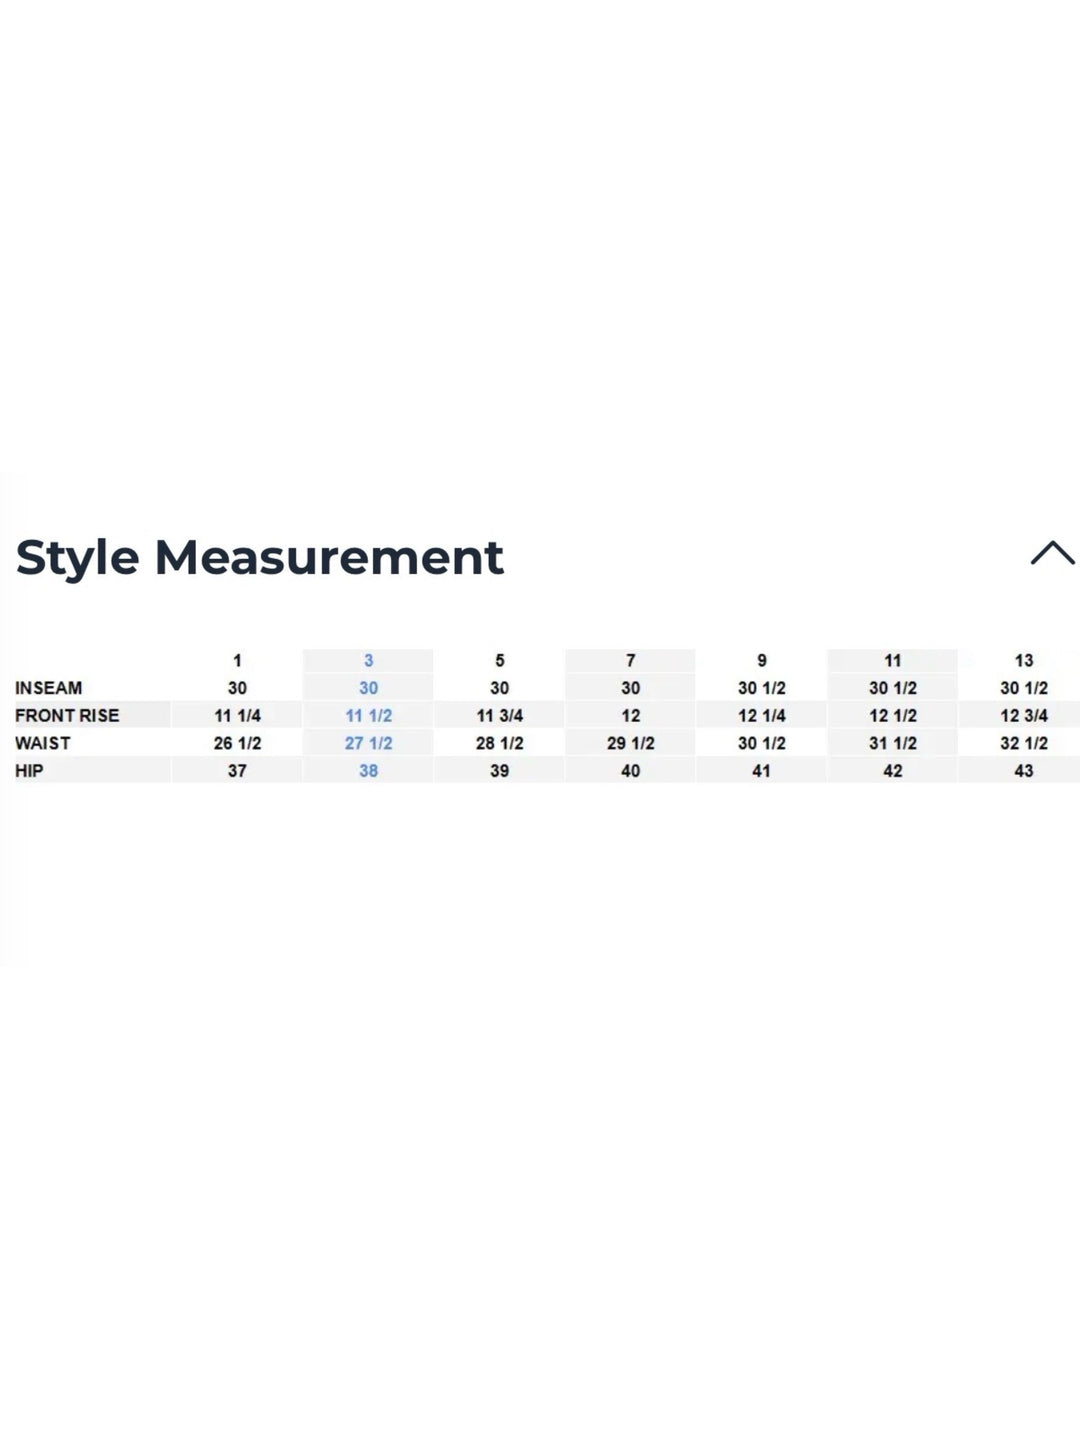Click the FRONT RISE row label
Image resolution: width=1080 pixels, height=1440 pixels.
[67, 715]
